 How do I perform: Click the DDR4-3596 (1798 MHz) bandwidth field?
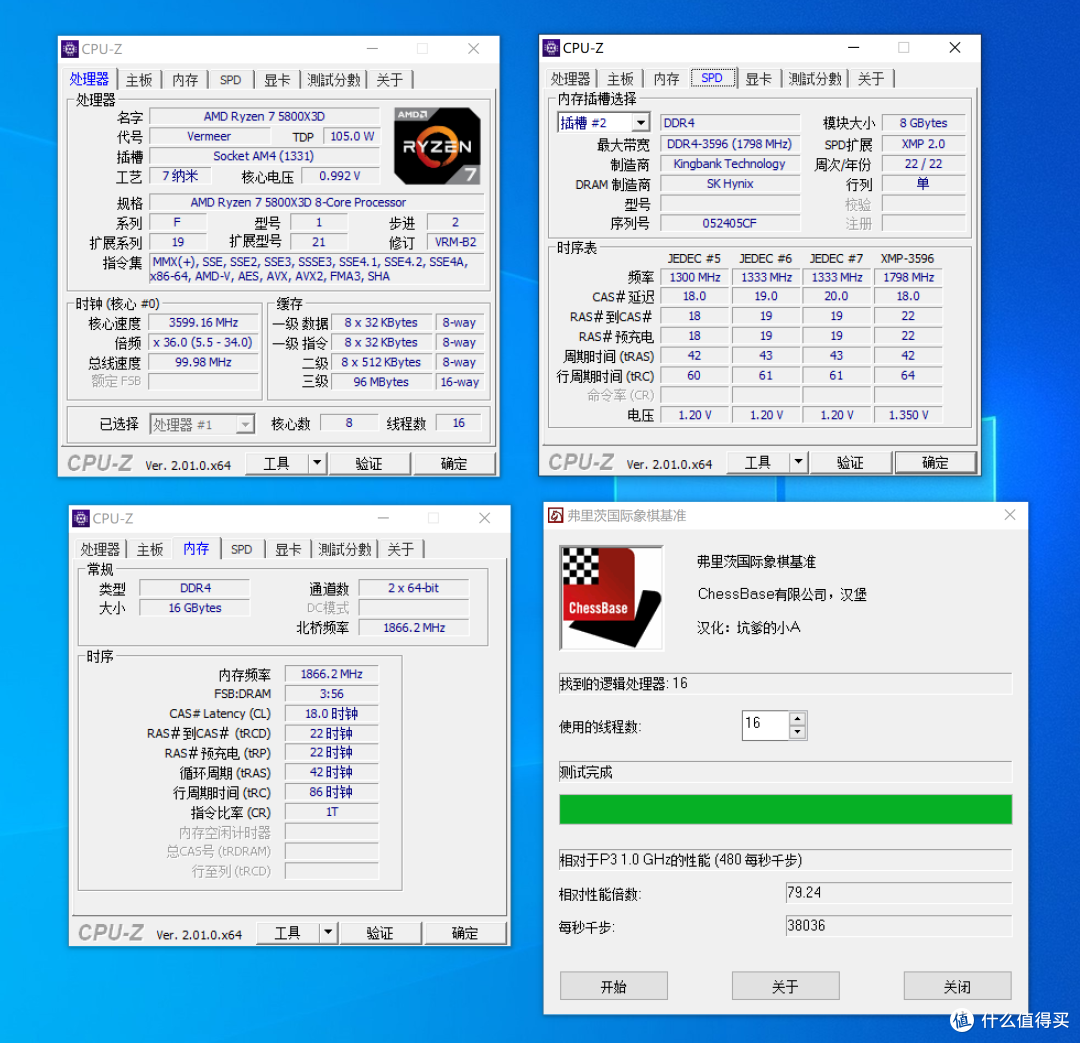730,144
